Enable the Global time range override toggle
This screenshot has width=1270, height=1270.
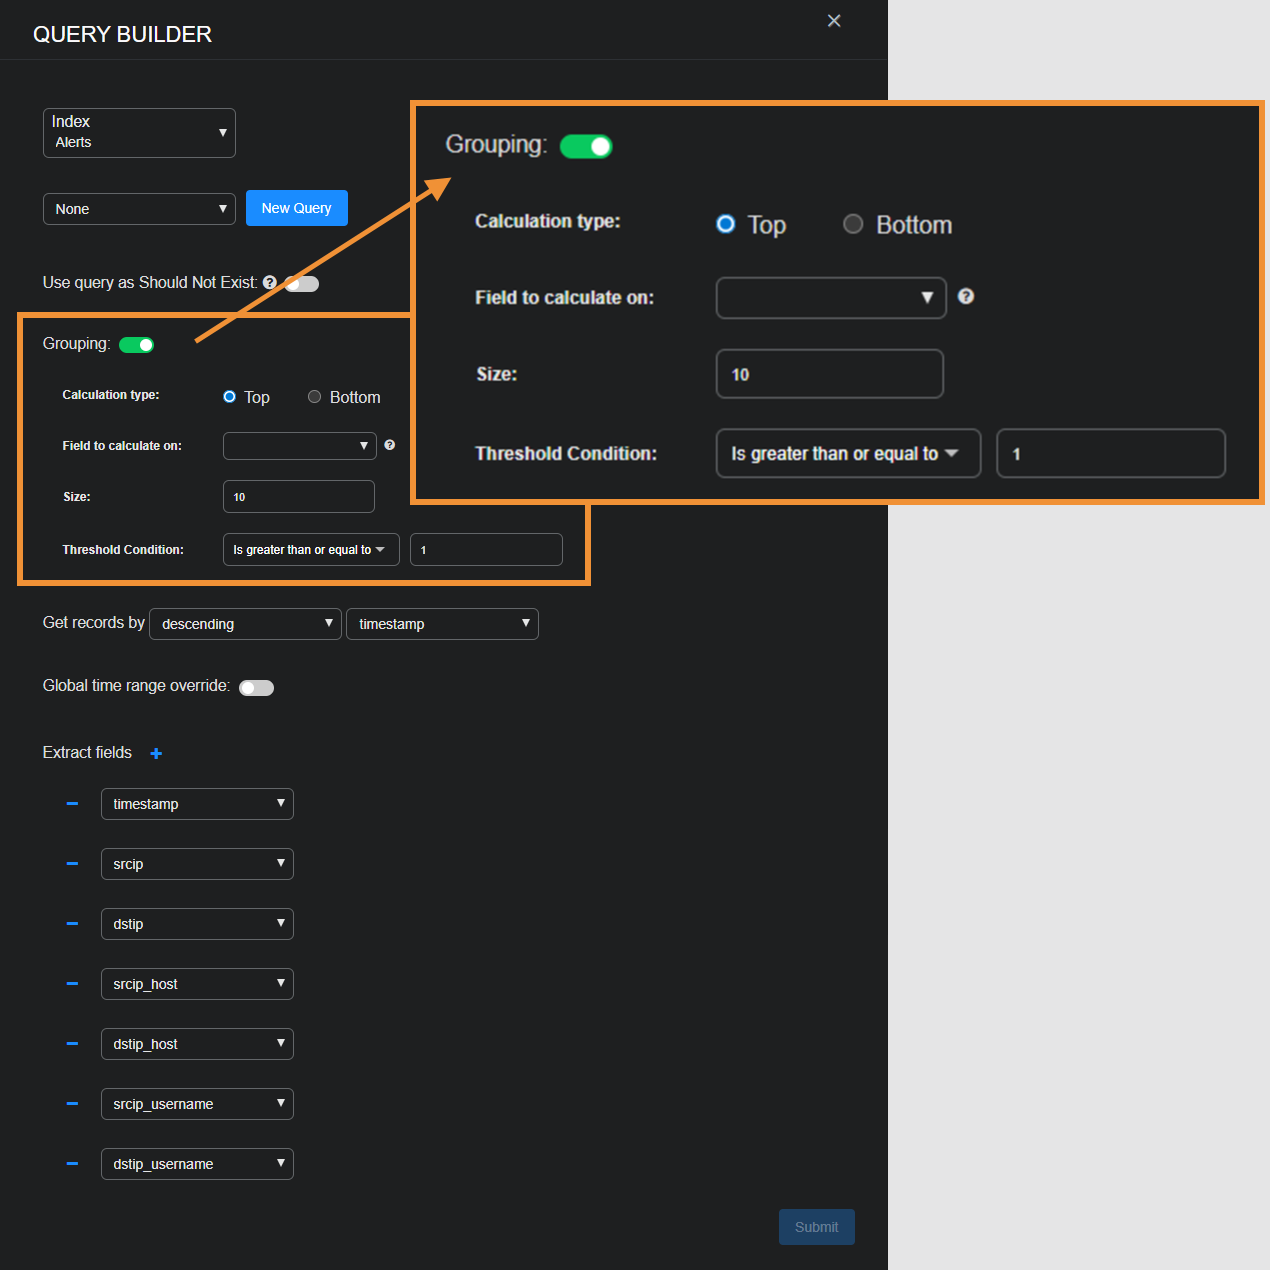point(256,687)
